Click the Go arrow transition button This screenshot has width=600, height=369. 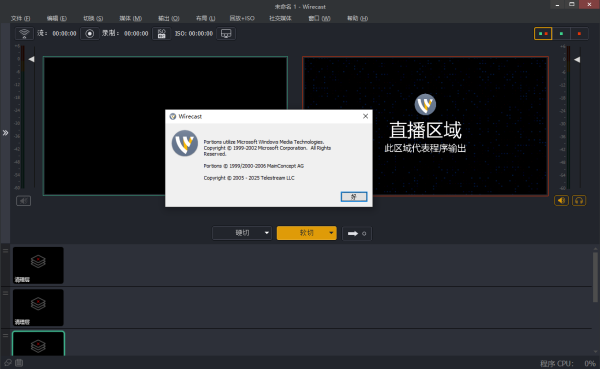(x=357, y=233)
